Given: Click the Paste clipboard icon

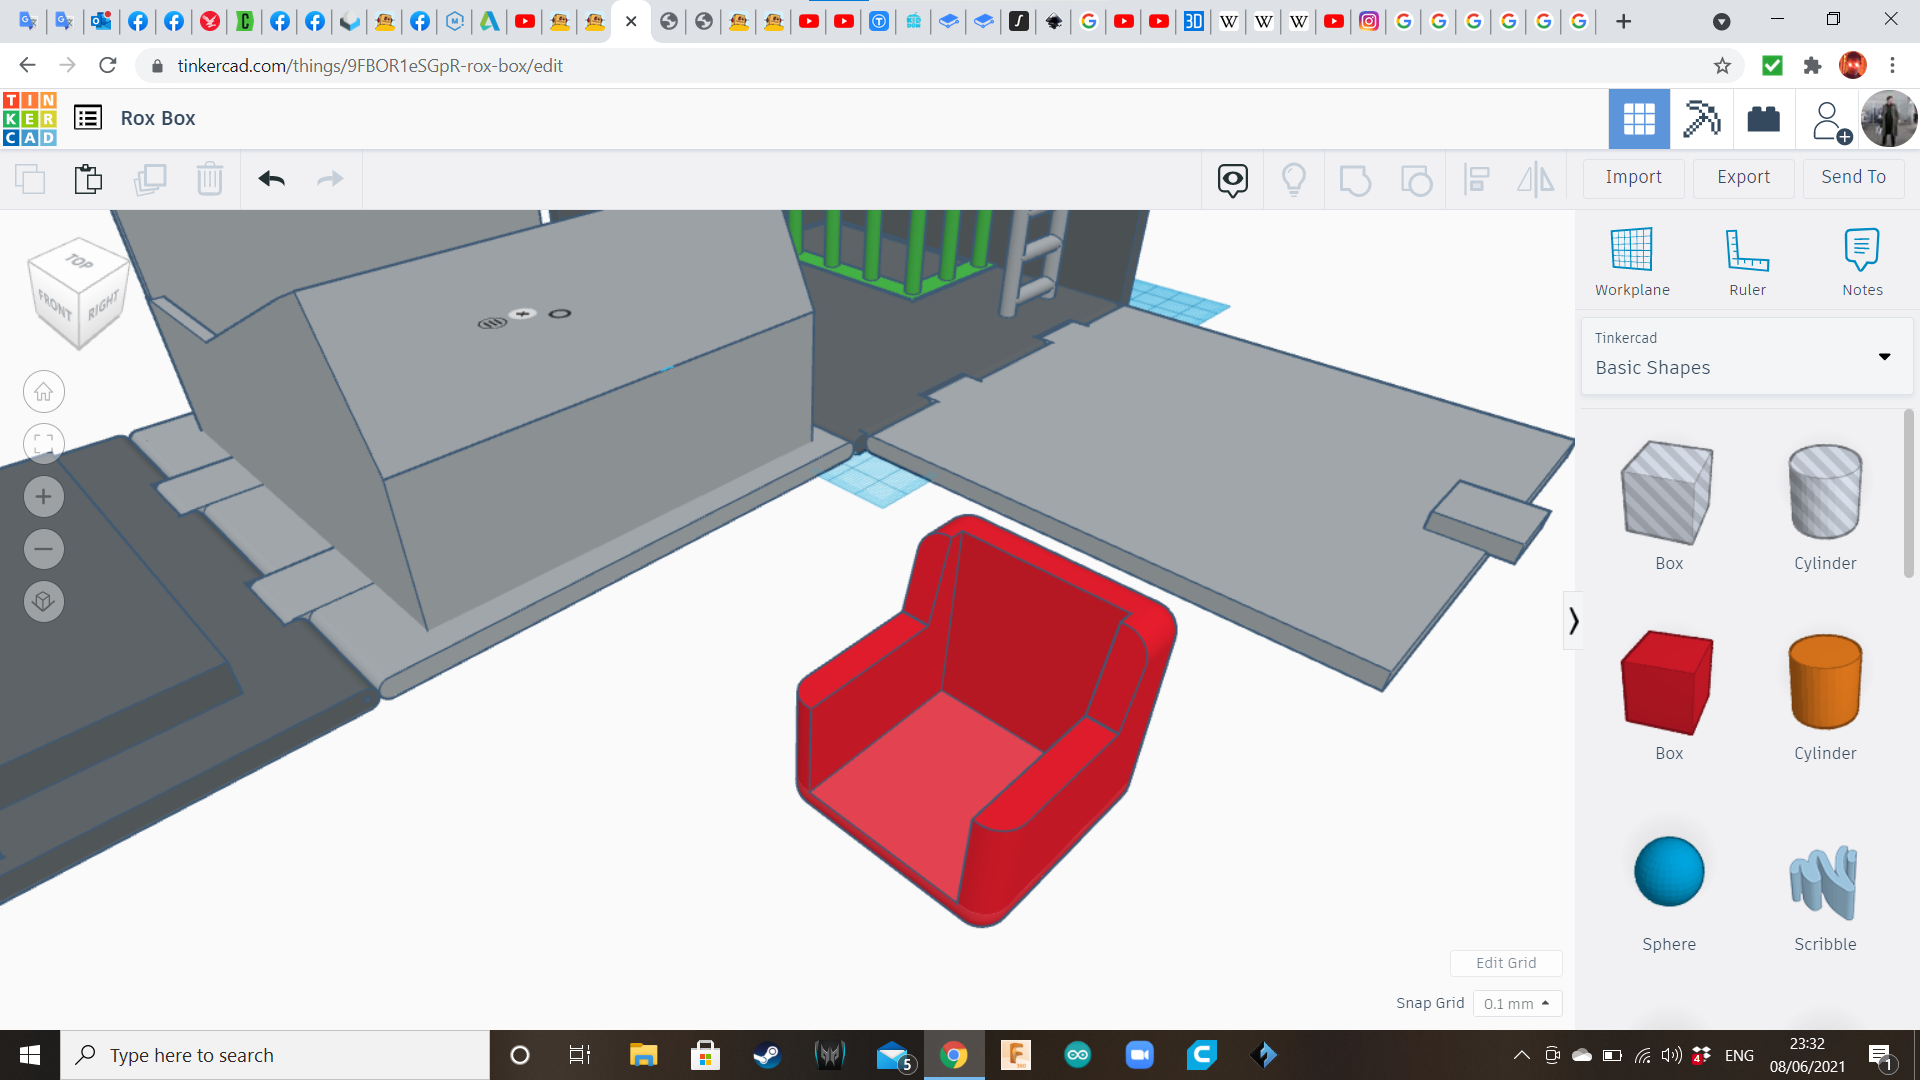Looking at the screenshot, I should click(x=88, y=179).
